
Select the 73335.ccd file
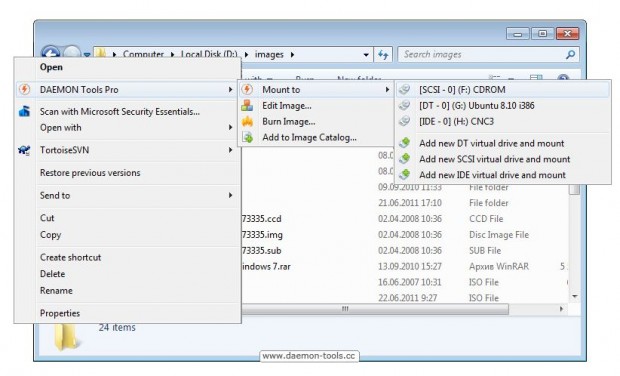click(262, 219)
